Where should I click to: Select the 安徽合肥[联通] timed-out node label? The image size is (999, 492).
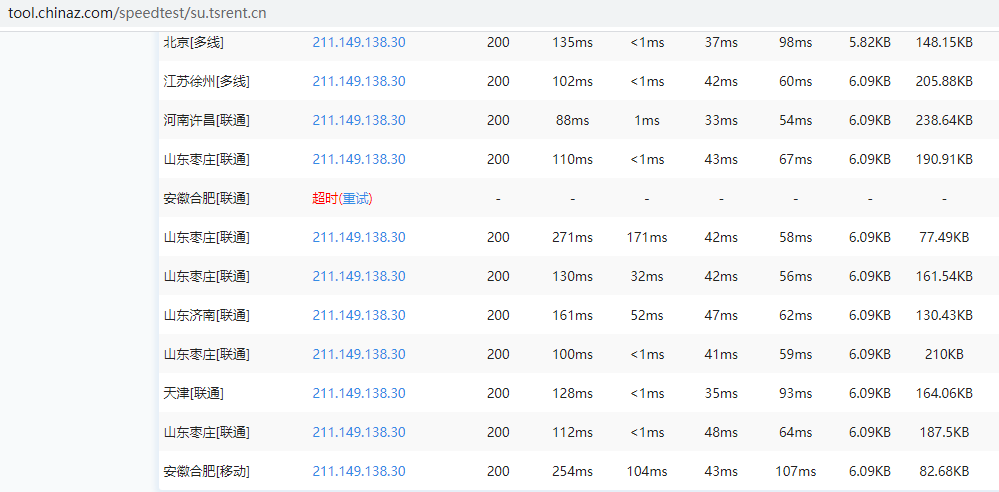coord(207,198)
